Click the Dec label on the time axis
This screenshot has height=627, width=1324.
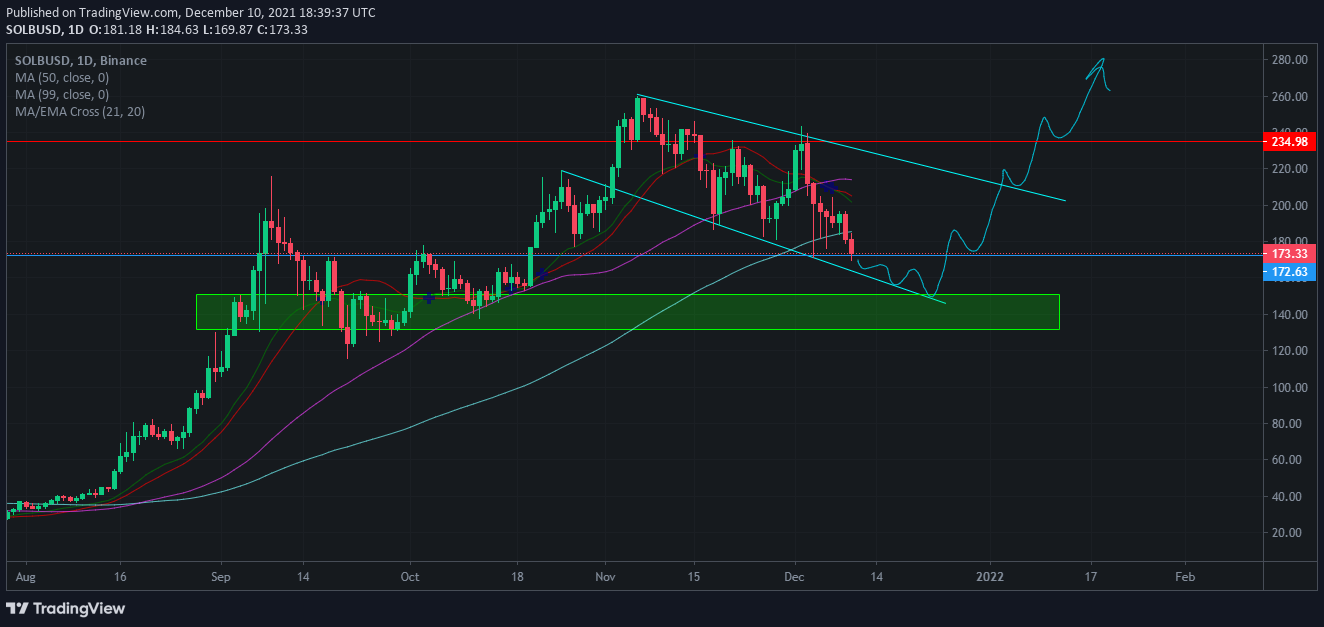coord(796,577)
